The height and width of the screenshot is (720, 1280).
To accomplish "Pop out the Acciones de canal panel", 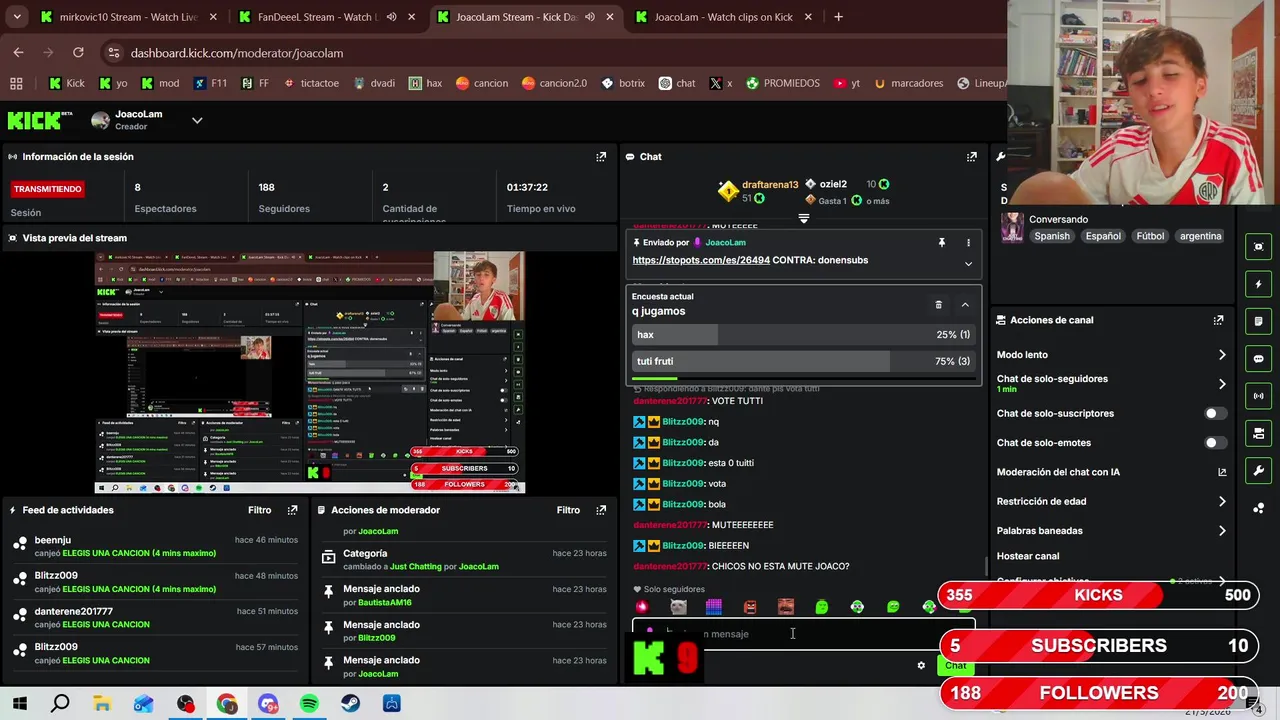I will (x=1218, y=320).
